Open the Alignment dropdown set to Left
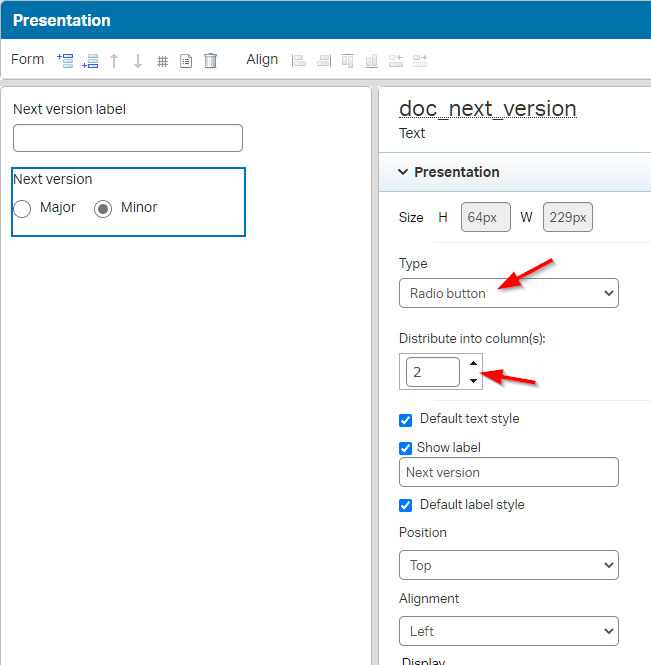The image size is (651, 665). click(x=508, y=631)
